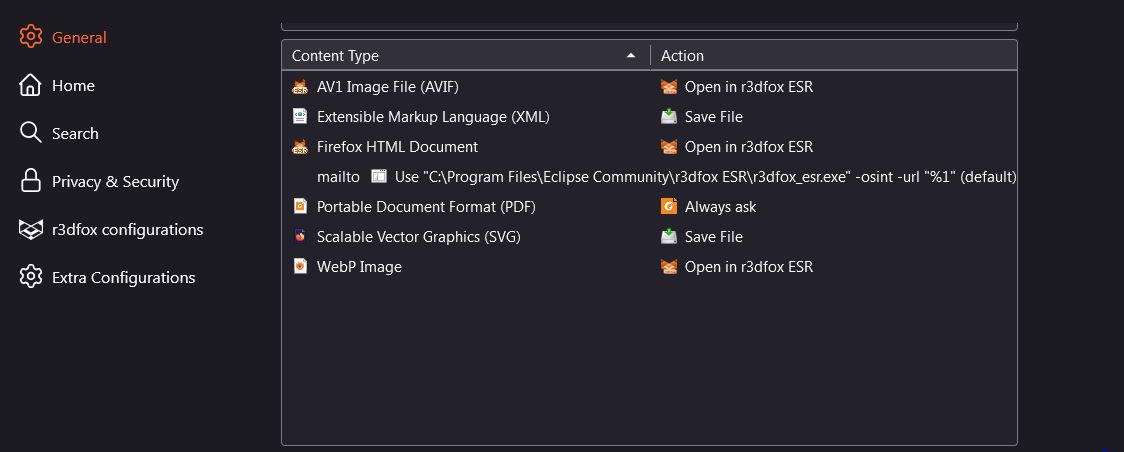Click the XML file type icon
Screen dimensions: 1124x452
tap(300, 116)
